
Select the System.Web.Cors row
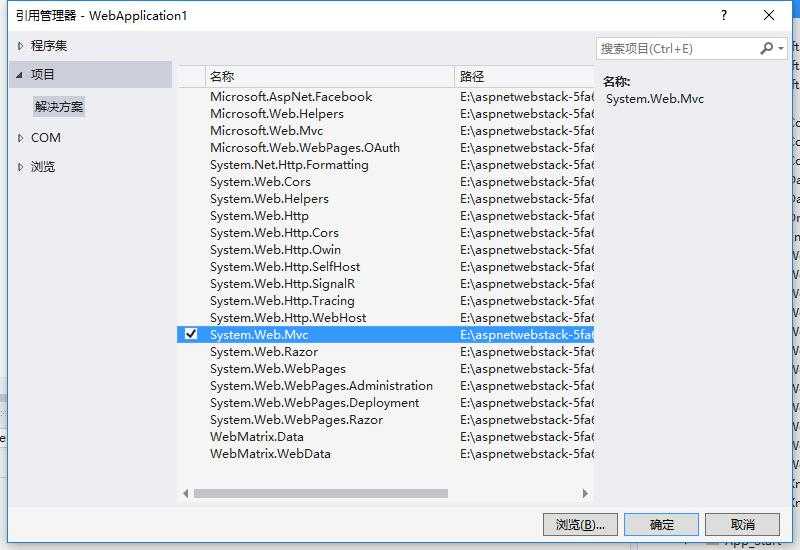pos(385,182)
